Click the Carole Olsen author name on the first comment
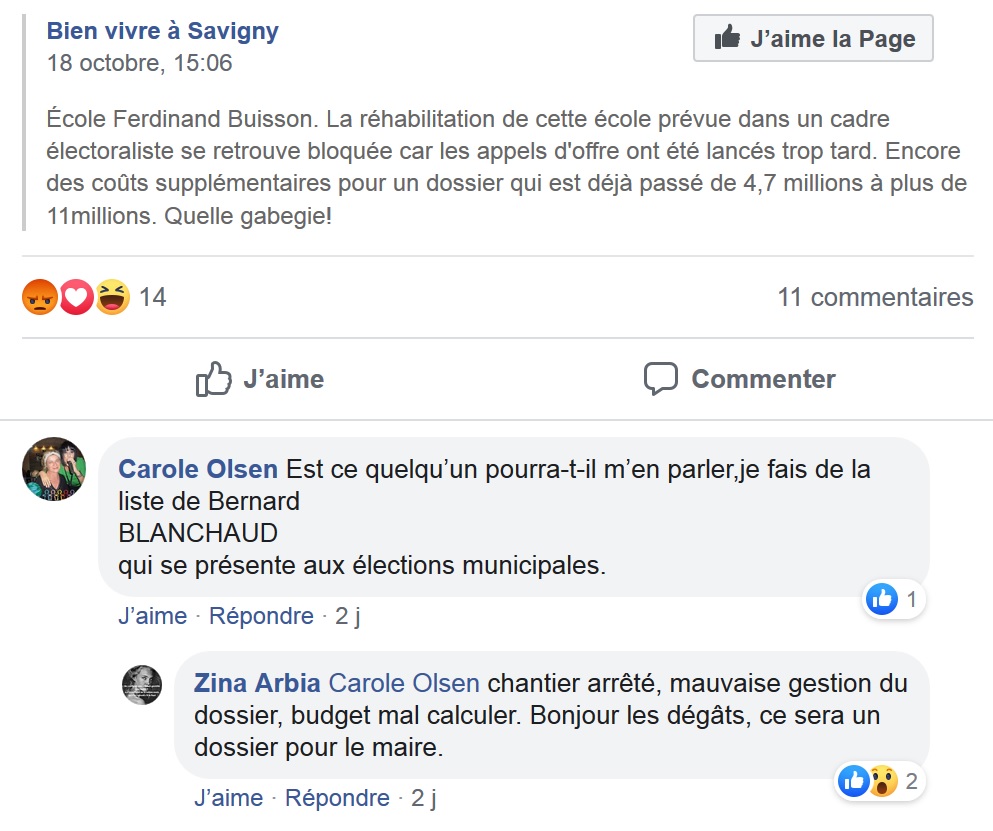The width and height of the screenshot is (993, 831). pyautogui.click(x=199, y=469)
